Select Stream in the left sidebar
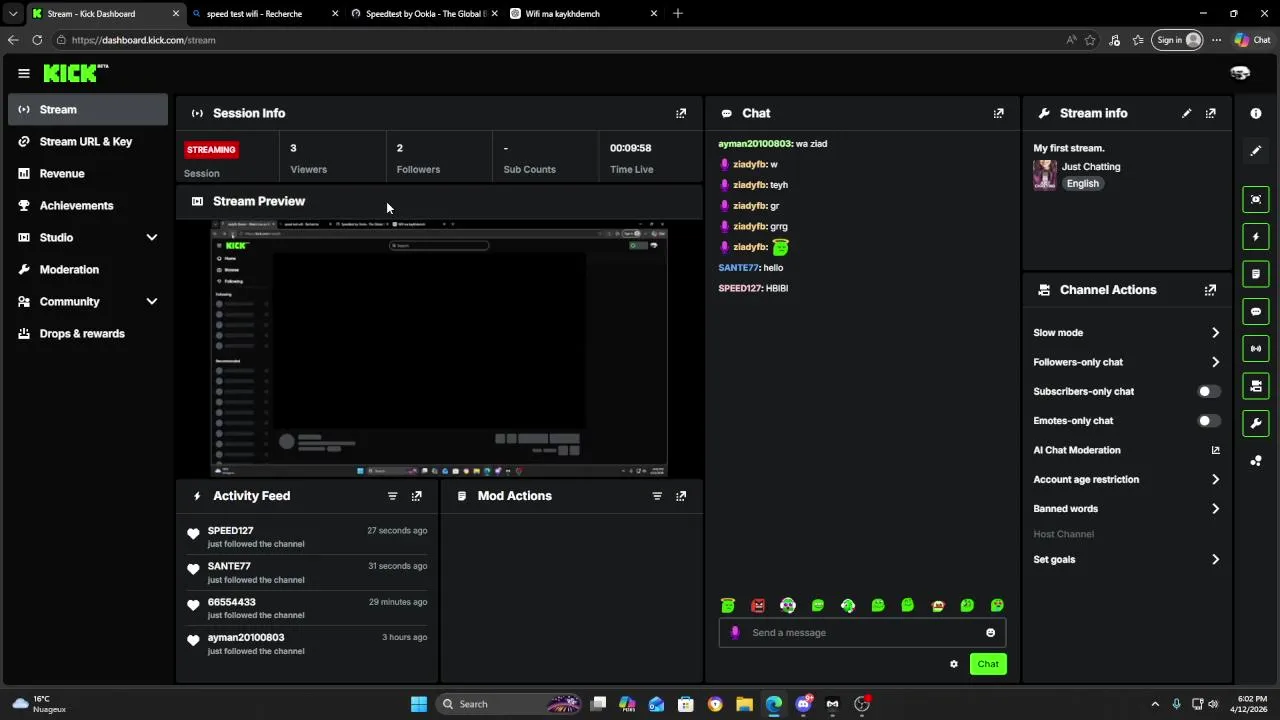 88,109
